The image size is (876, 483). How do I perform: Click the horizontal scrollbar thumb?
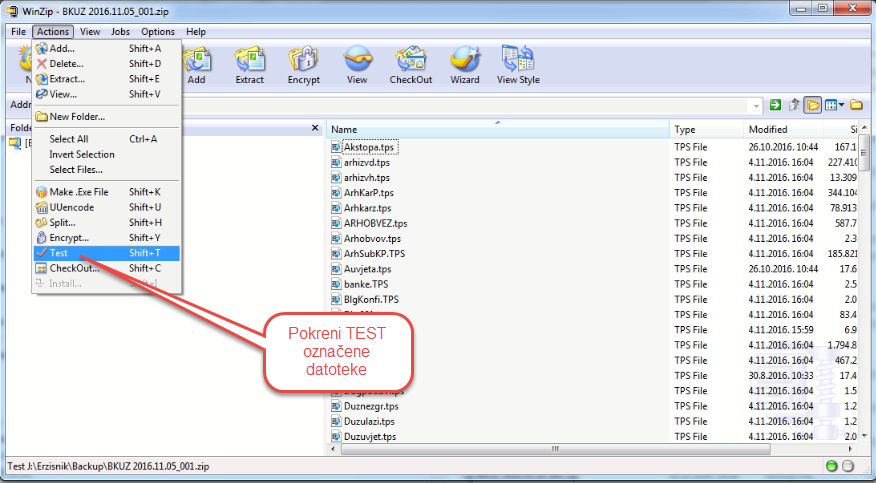[555, 448]
